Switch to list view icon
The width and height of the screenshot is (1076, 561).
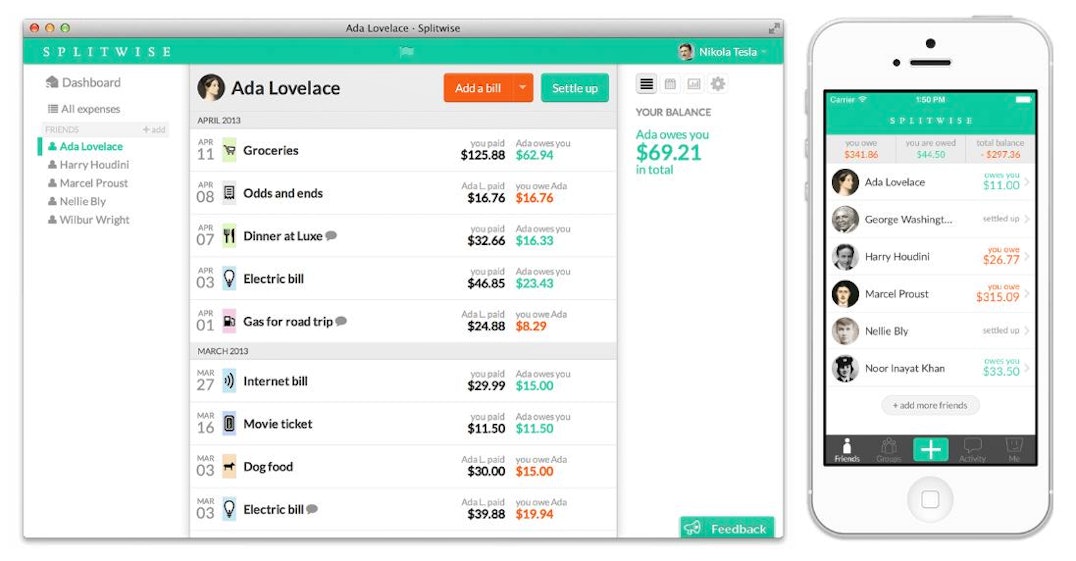tap(646, 84)
